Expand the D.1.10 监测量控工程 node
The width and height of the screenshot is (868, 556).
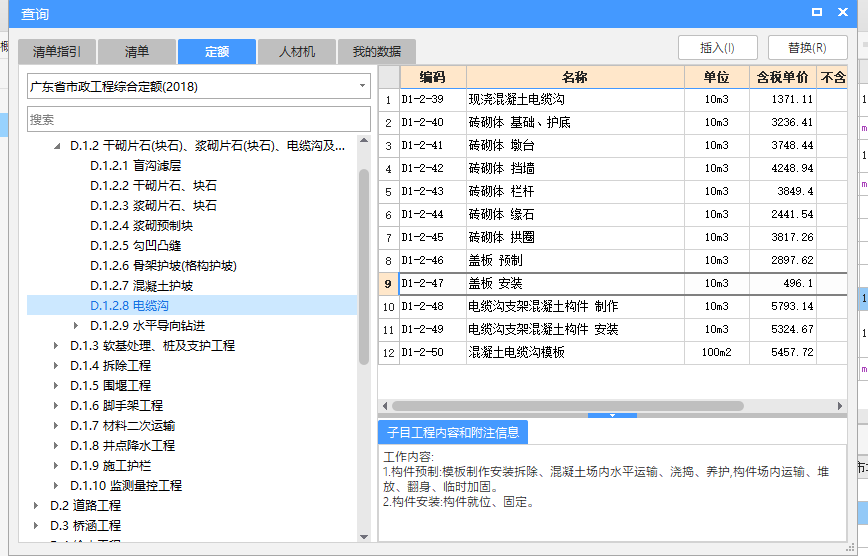click(56, 485)
